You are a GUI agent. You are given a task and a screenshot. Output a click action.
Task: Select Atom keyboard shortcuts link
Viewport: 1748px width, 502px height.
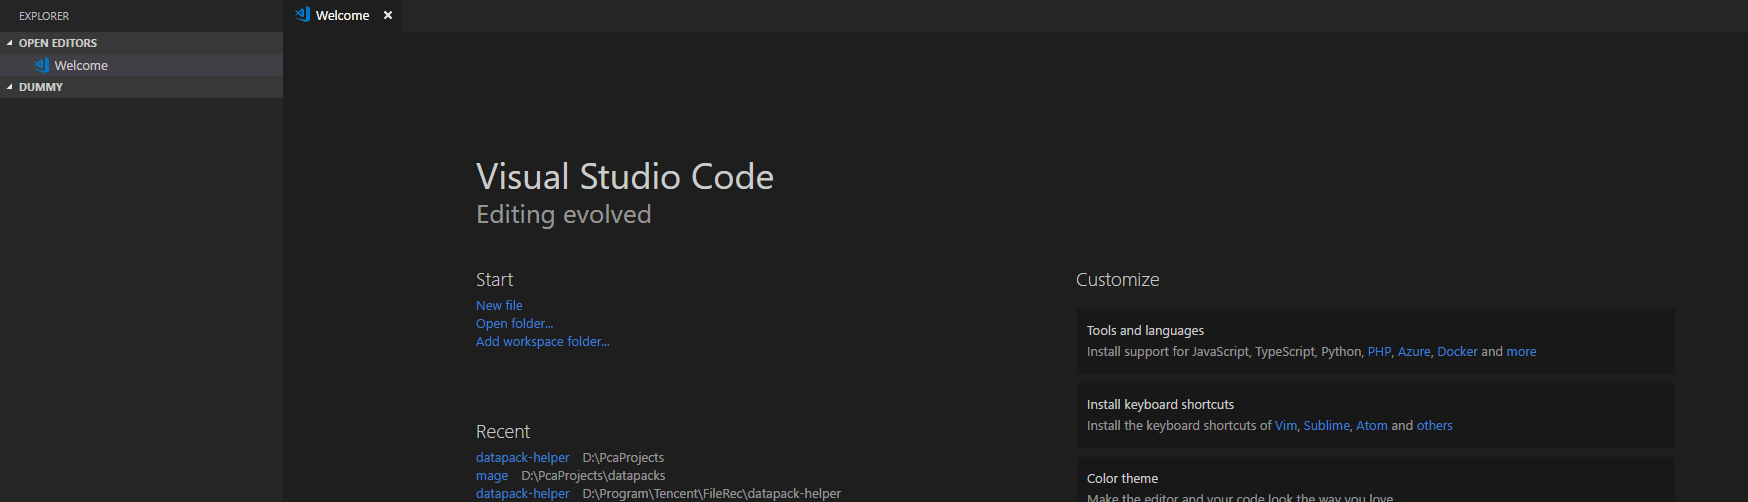(1371, 425)
